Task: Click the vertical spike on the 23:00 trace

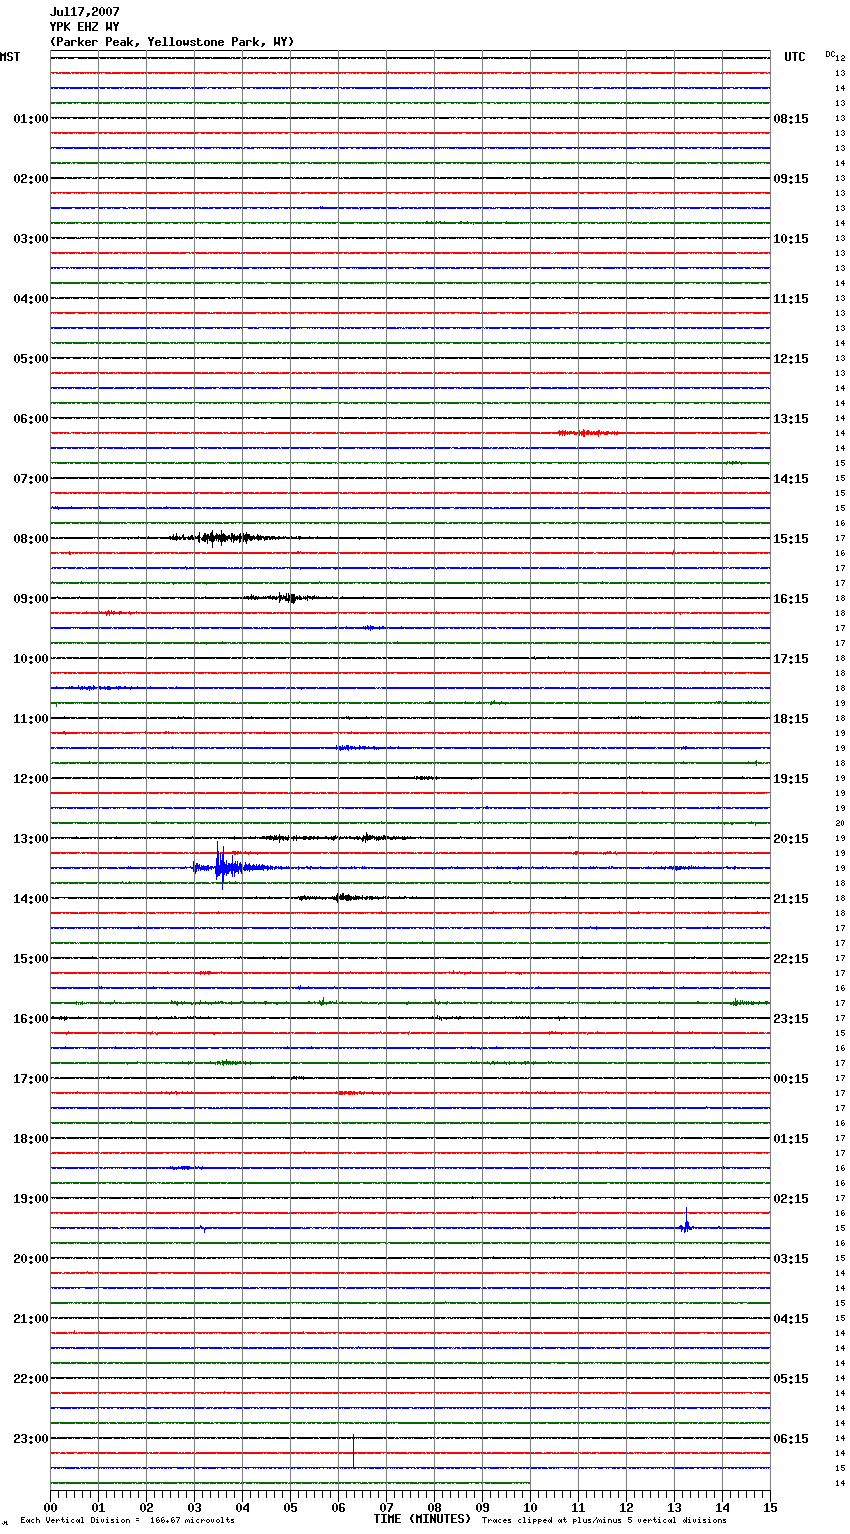Action: [353, 1451]
